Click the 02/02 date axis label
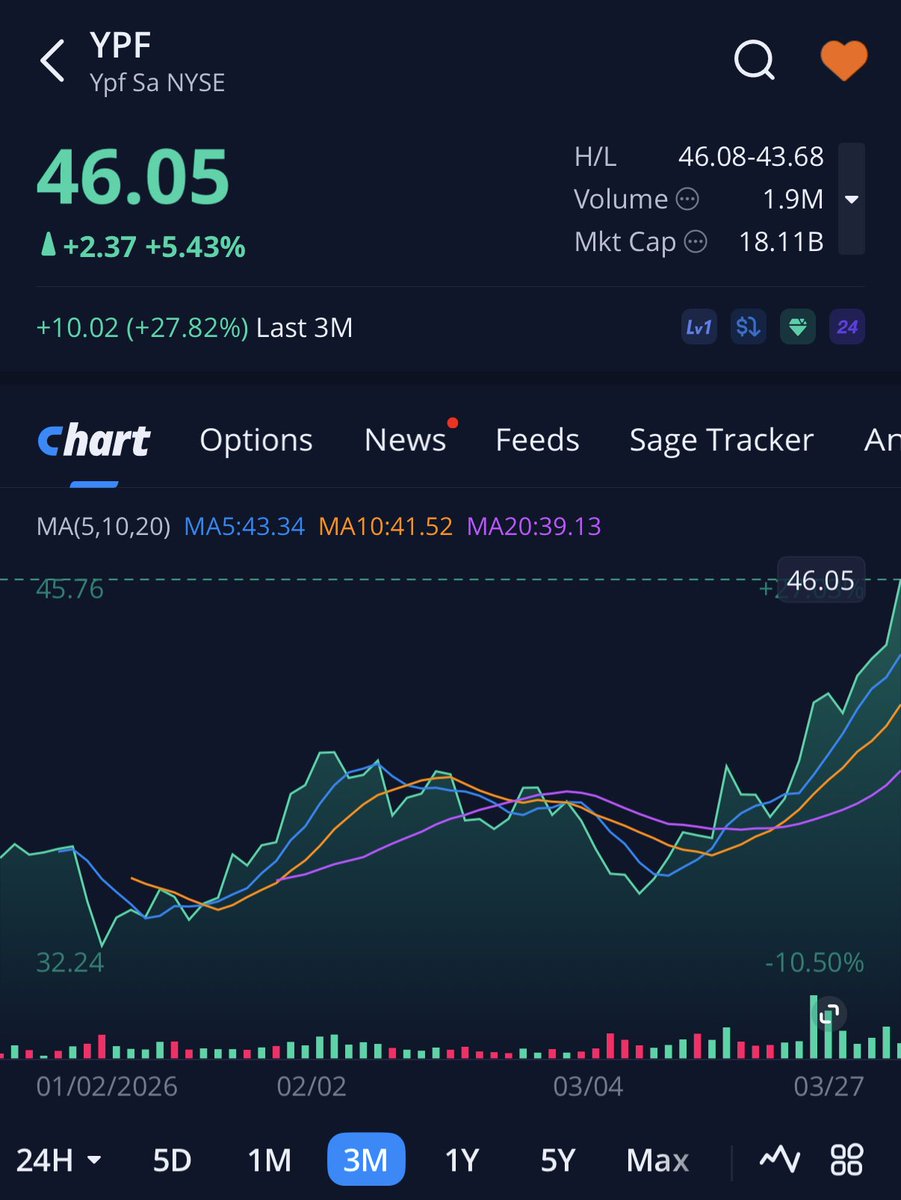Screen dimensions: 901x1200 point(312,1086)
